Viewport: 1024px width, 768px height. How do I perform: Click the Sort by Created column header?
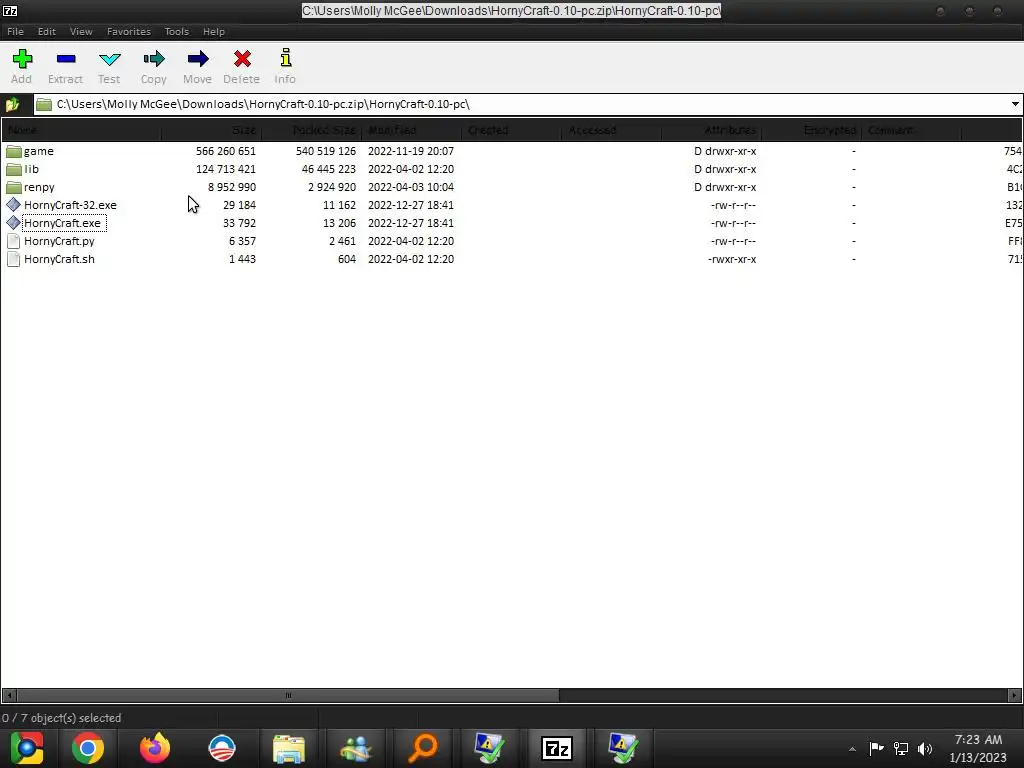pos(511,131)
